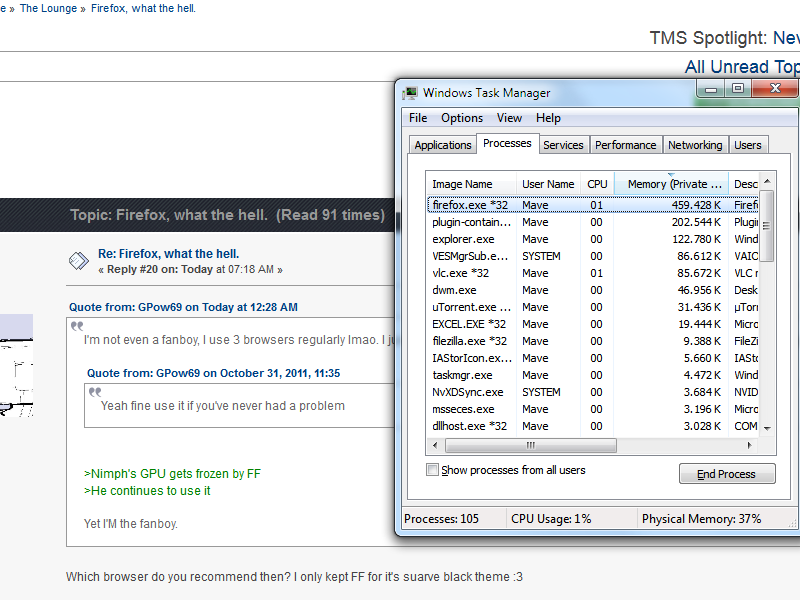Click the scroll down arrow in process list
This screenshot has width=800, height=600.
[x=767, y=429]
